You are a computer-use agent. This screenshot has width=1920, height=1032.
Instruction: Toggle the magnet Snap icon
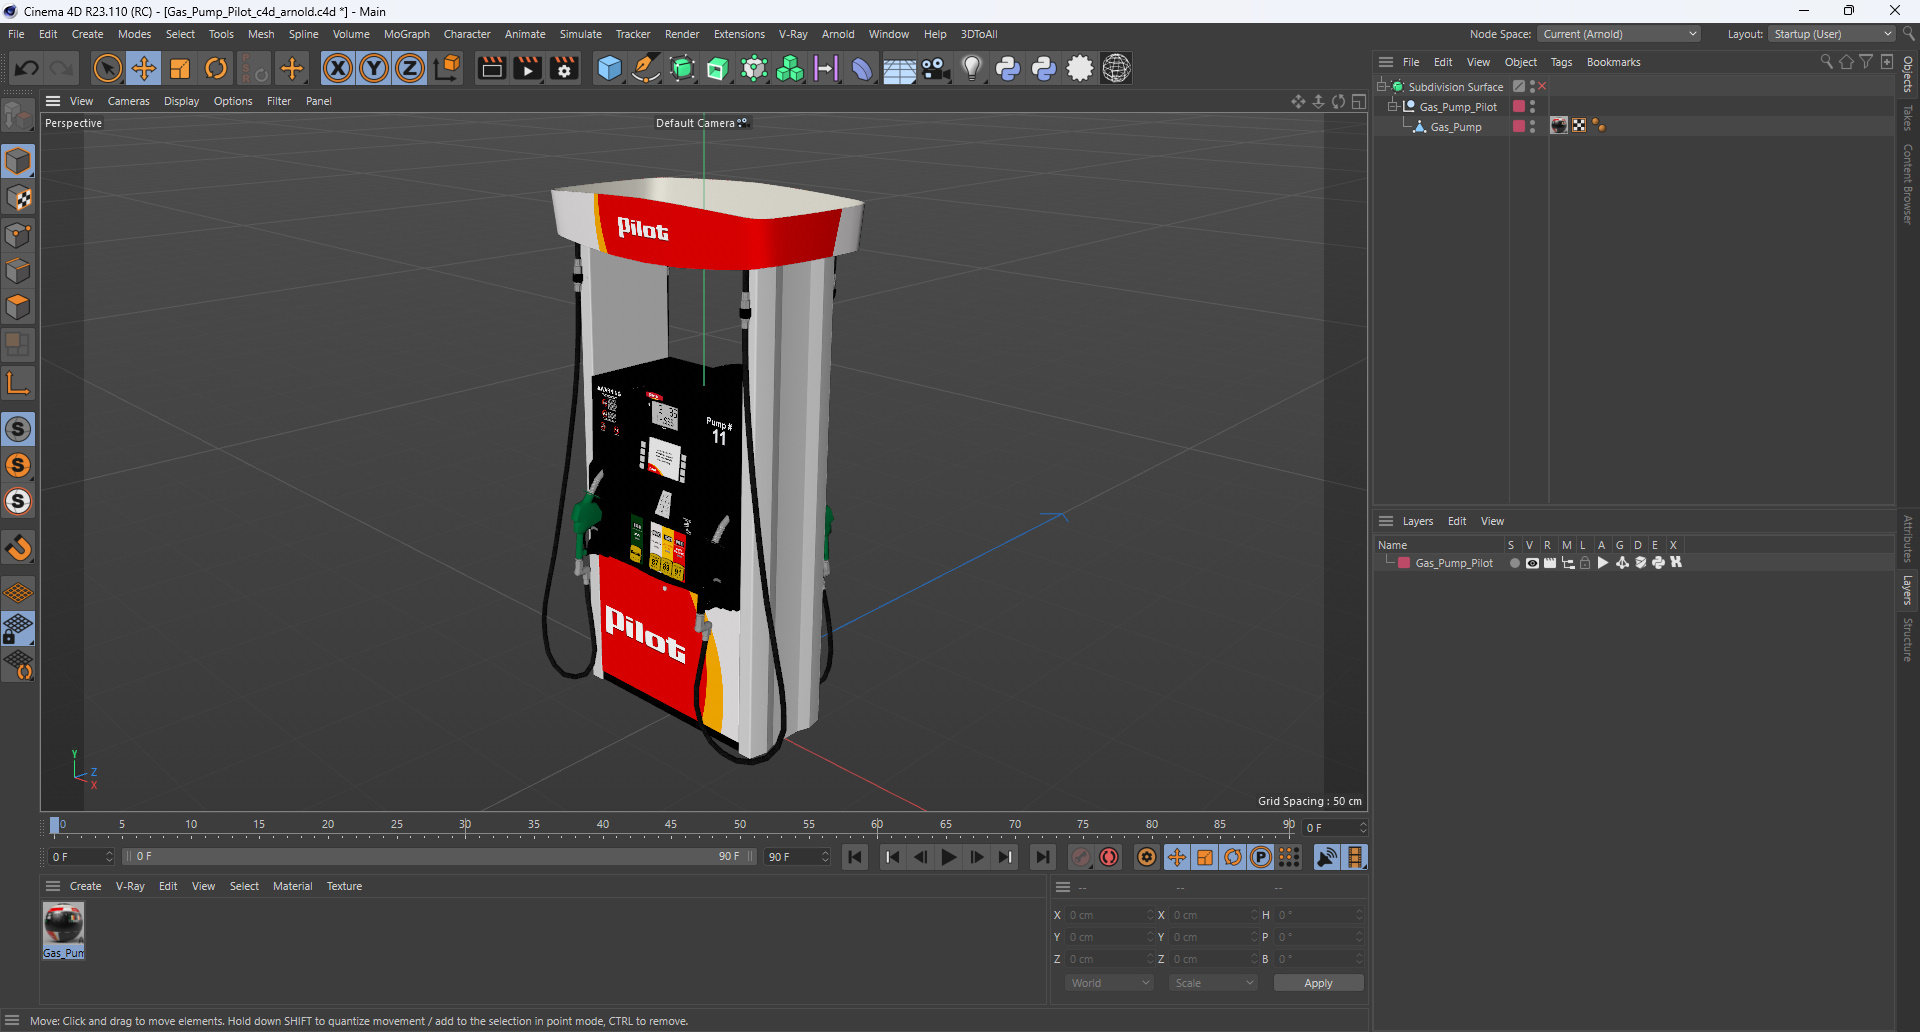click(x=18, y=548)
